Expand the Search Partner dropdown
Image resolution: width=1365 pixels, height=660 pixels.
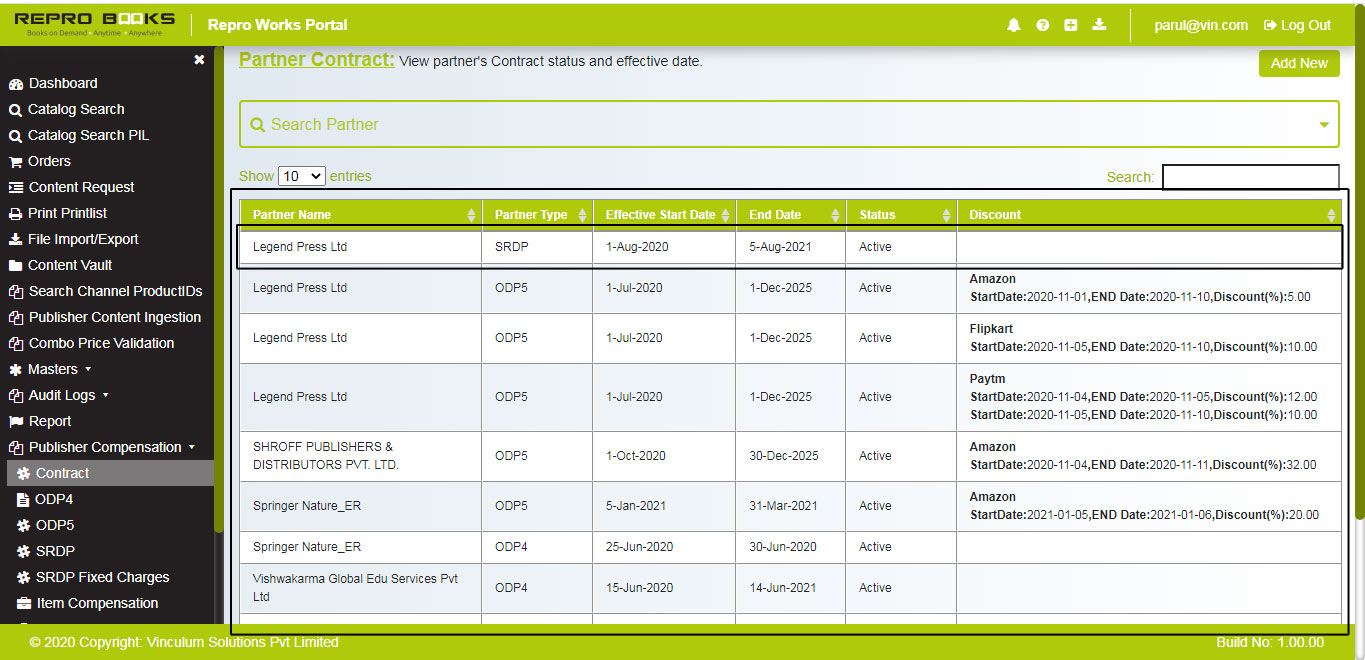1322,124
